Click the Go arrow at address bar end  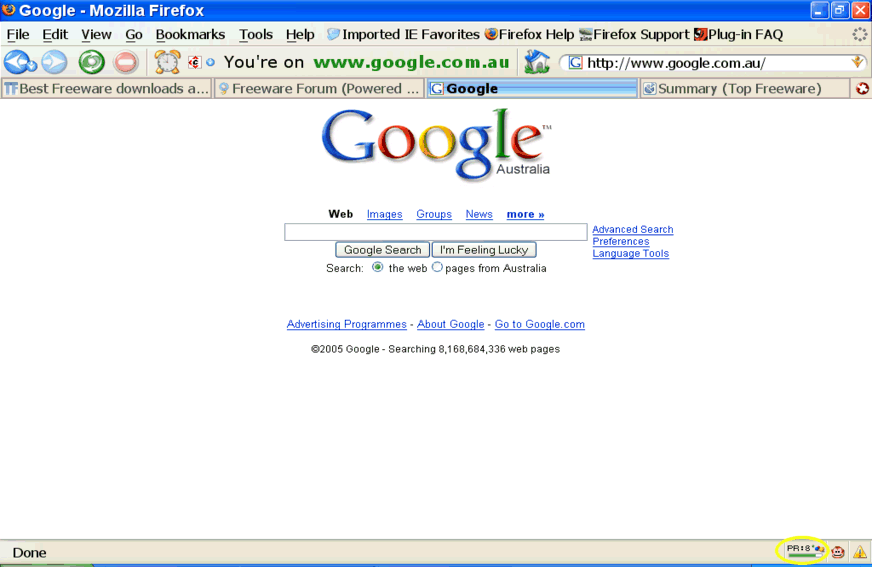857,62
